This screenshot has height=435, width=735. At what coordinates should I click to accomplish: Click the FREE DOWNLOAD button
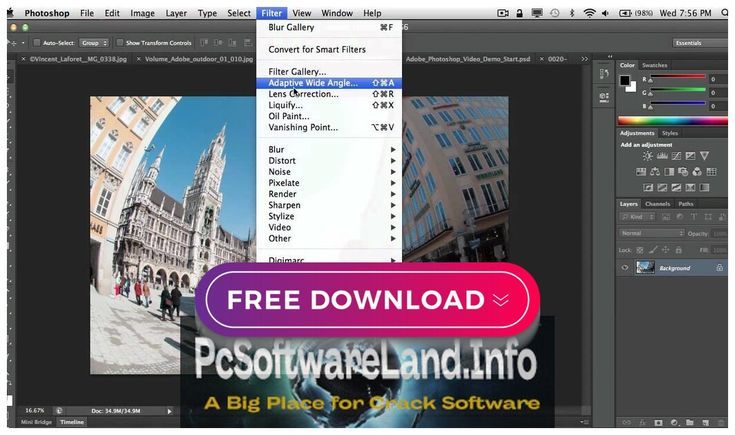point(368,300)
